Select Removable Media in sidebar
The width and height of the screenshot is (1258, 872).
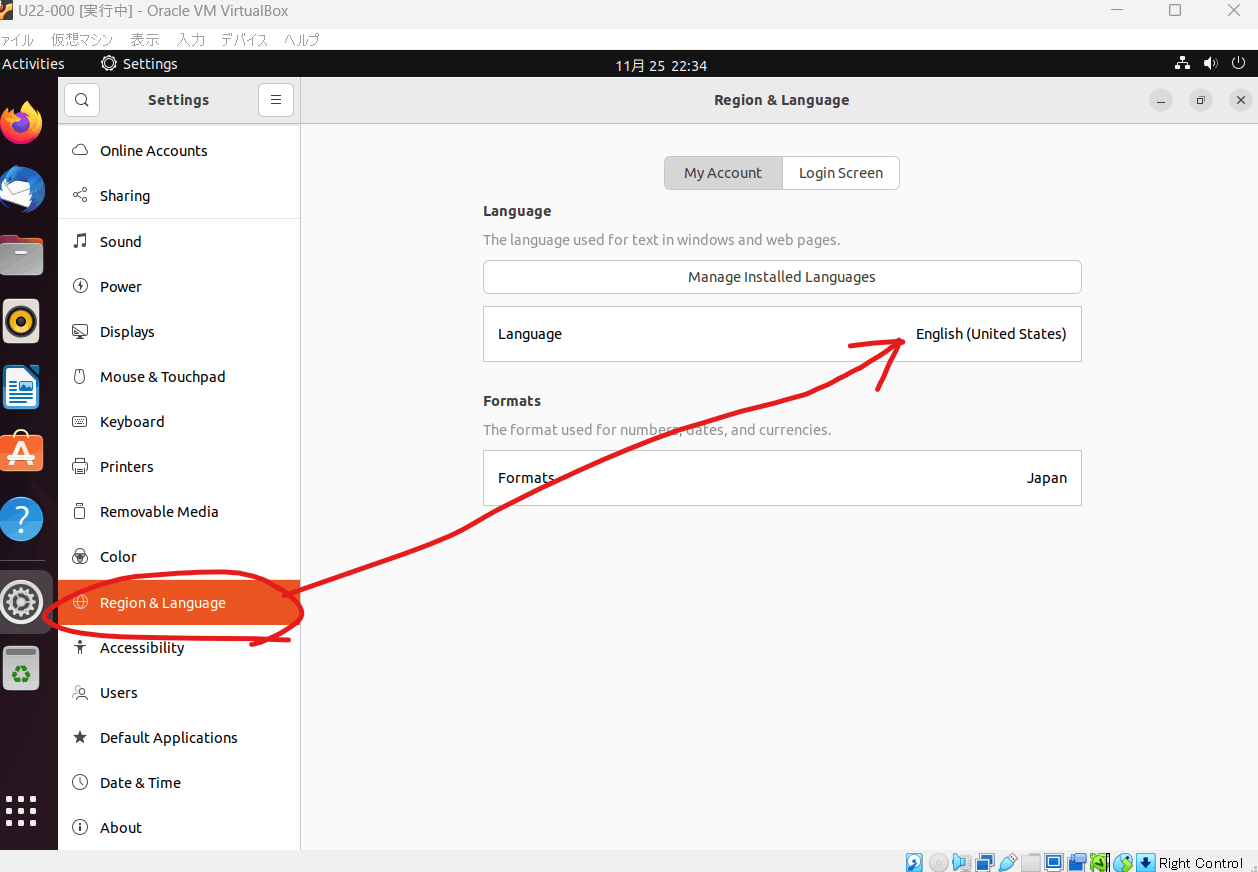click(x=179, y=512)
